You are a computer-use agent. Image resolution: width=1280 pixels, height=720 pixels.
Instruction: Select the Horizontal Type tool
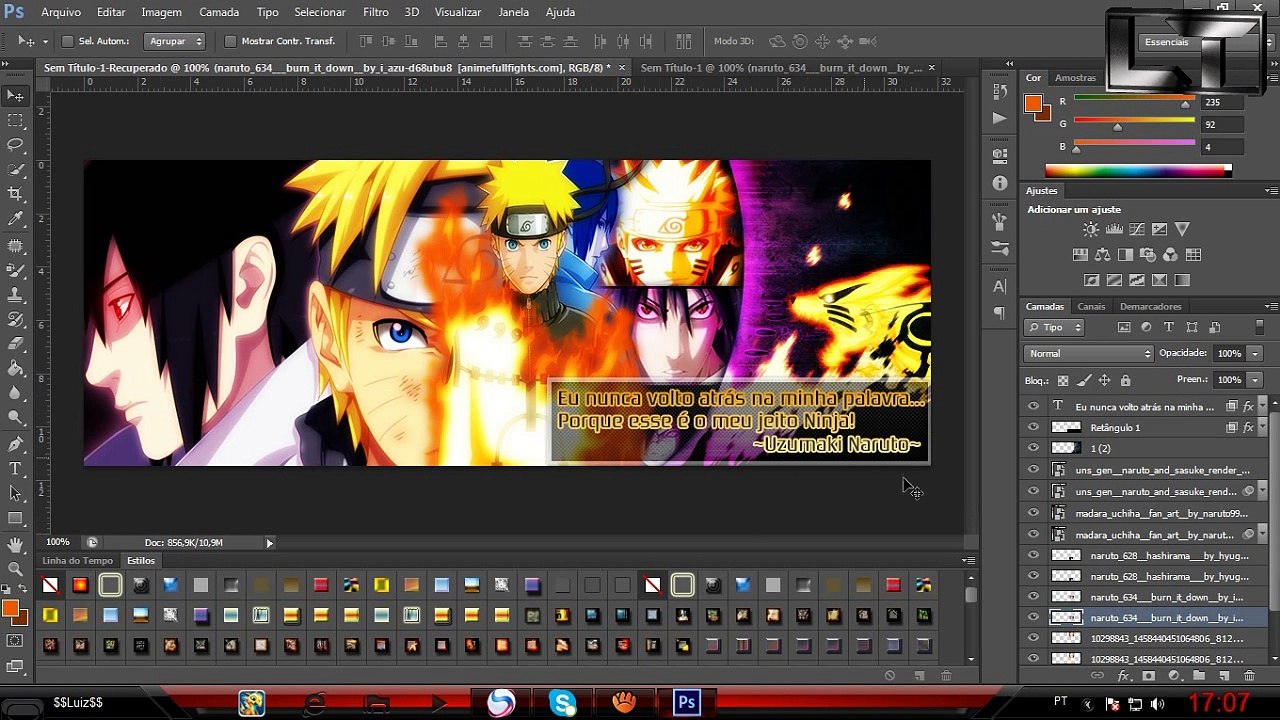click(x=16, y=469)
